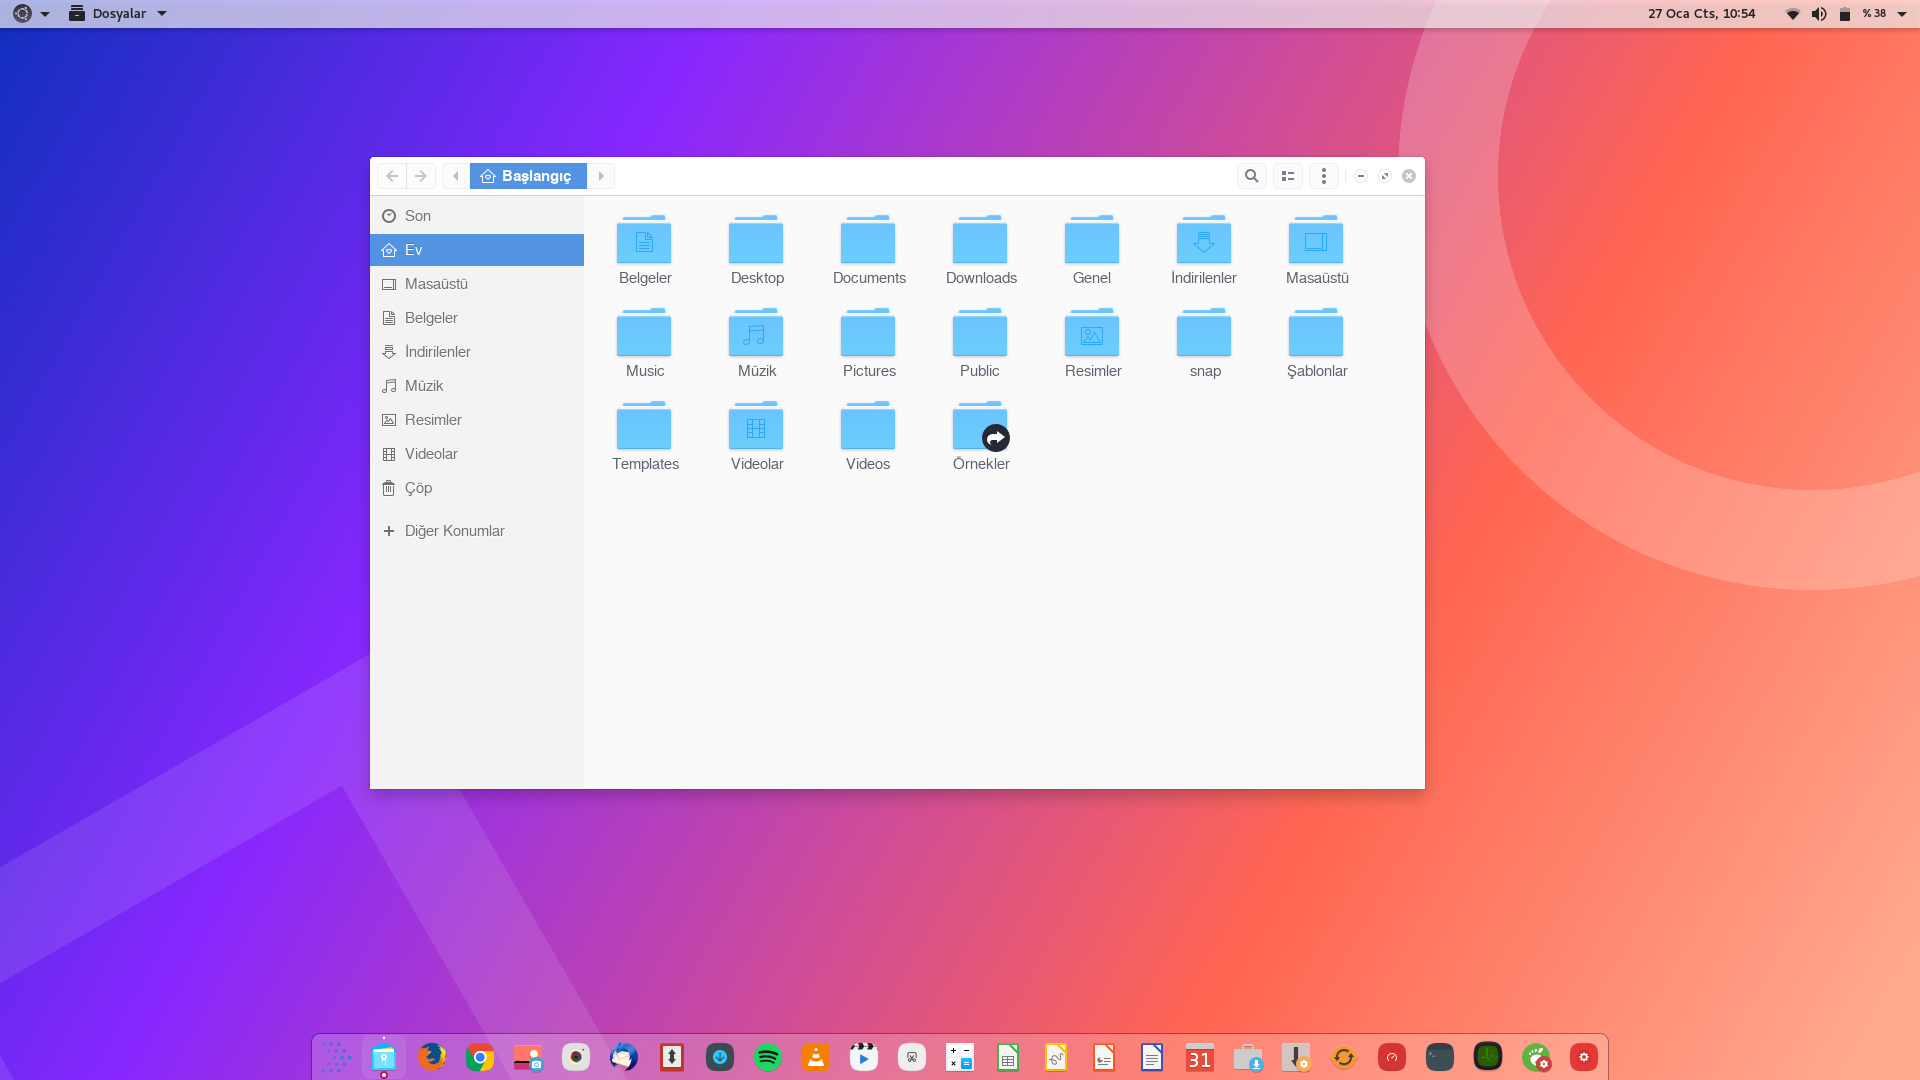Image resolution: width=1920 pixels, height=1080 pixels.
Task: Toggle list/grid view button
Action: coord(1288,176)
